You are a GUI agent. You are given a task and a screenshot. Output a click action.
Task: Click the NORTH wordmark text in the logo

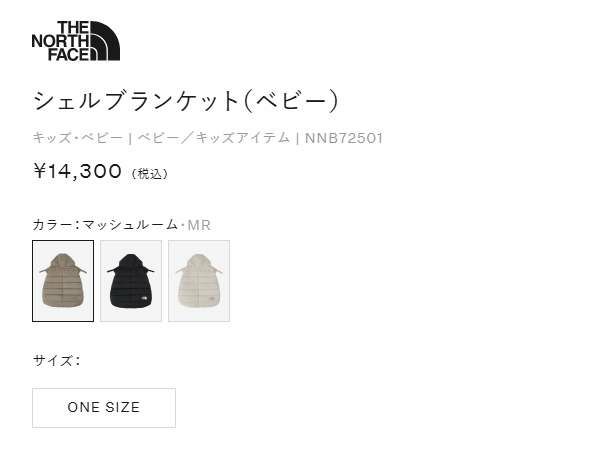(x=60, y=41)
